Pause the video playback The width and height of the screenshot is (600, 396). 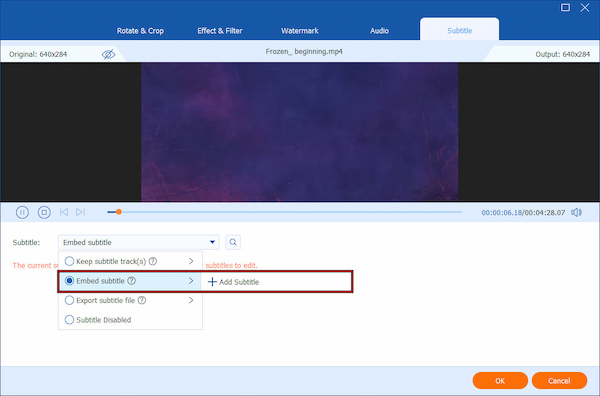[22, 212]
